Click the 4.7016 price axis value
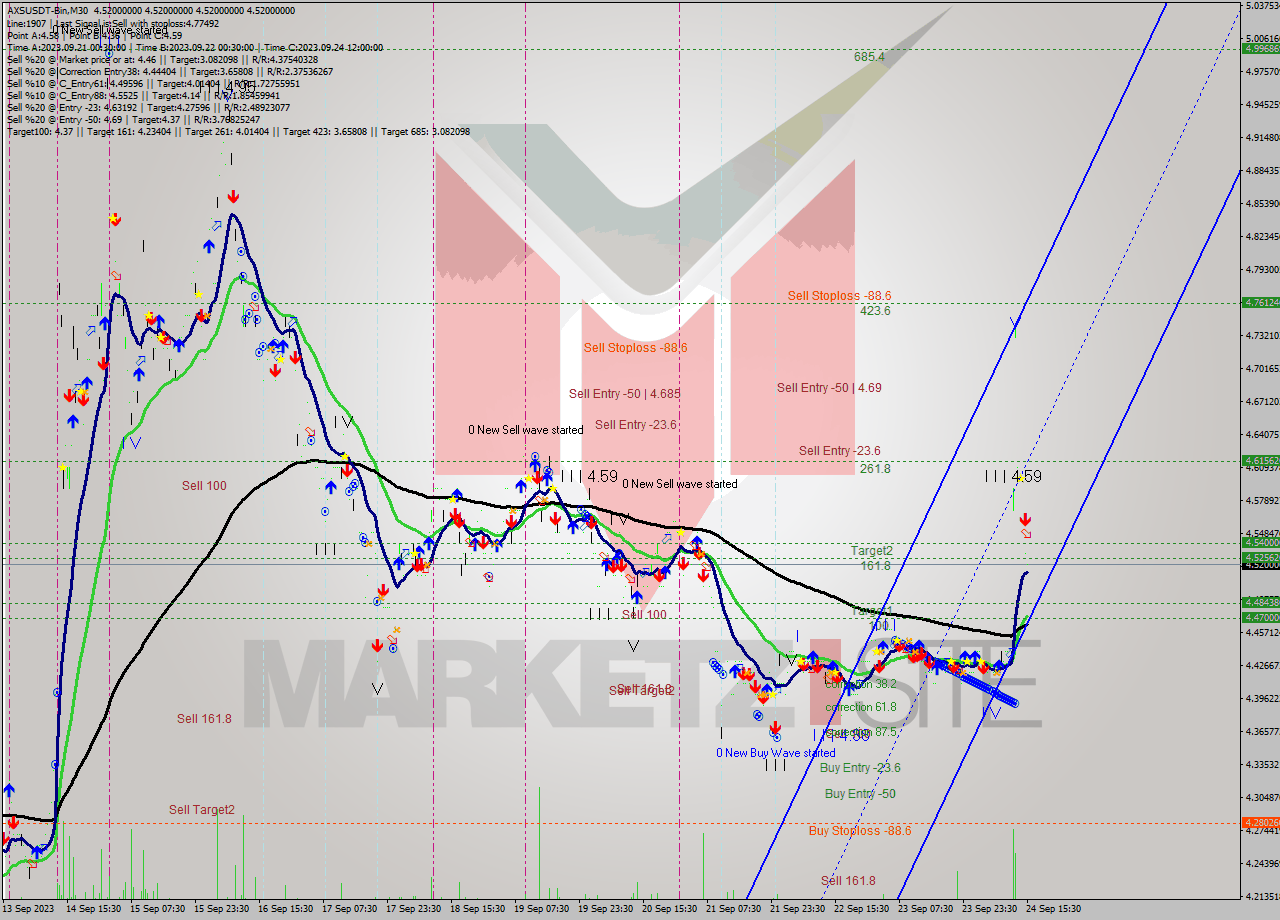The height and width of the screenshot is (920, 1280). coord(1261,369)
